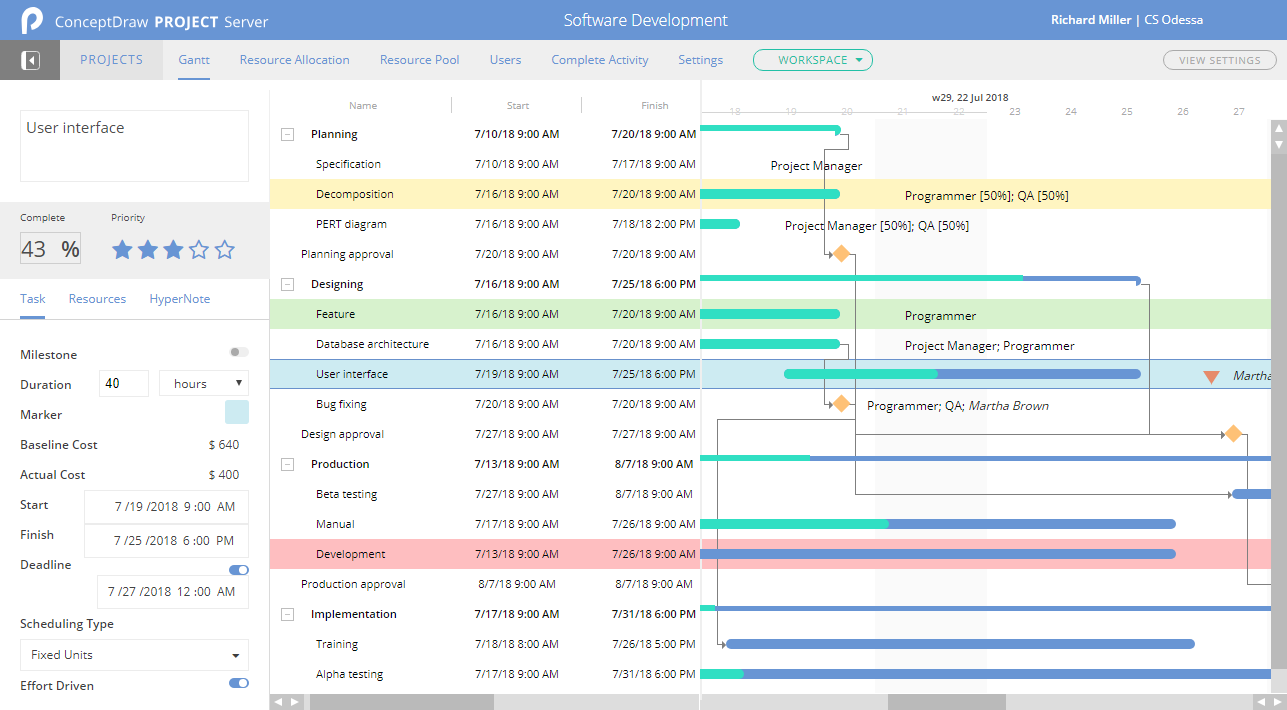This screenshot has height=710, width=1287.
Task: Open the WORKSPACE dropdown
Action: click(813, 60)
